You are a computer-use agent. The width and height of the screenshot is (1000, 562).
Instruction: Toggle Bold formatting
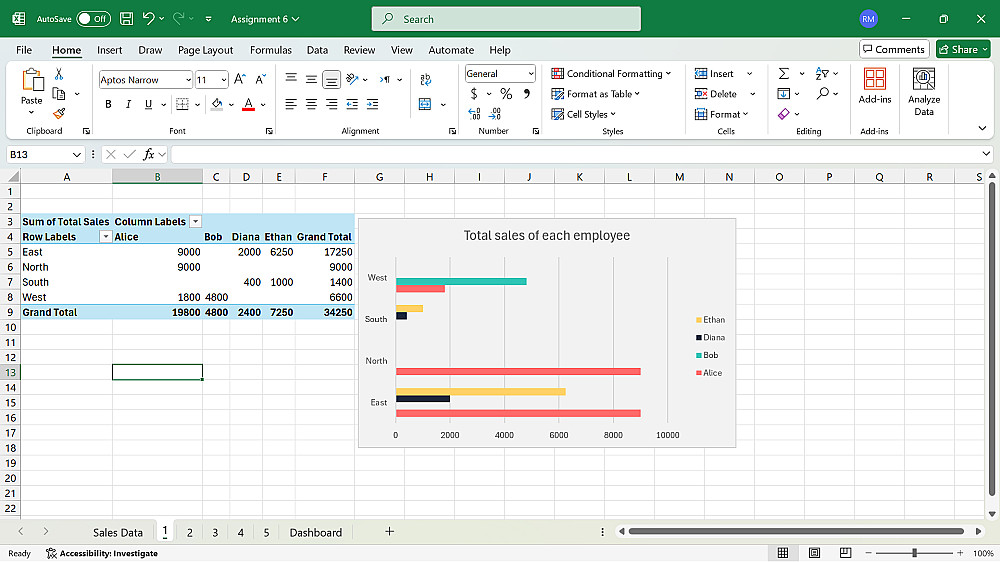point(108,104)
